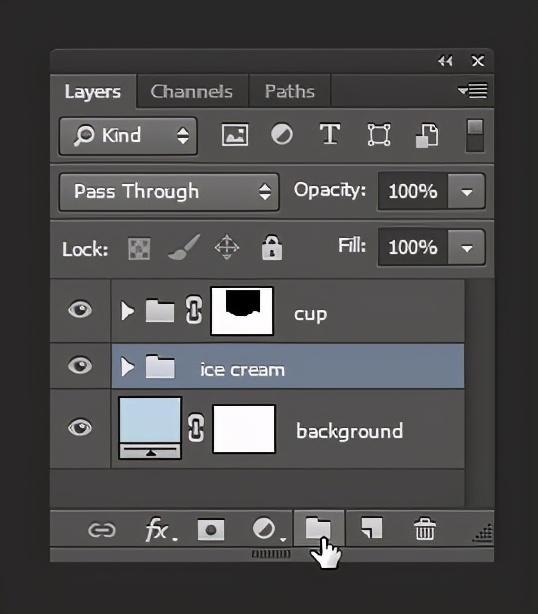Hide the cup group

[80, 310]
